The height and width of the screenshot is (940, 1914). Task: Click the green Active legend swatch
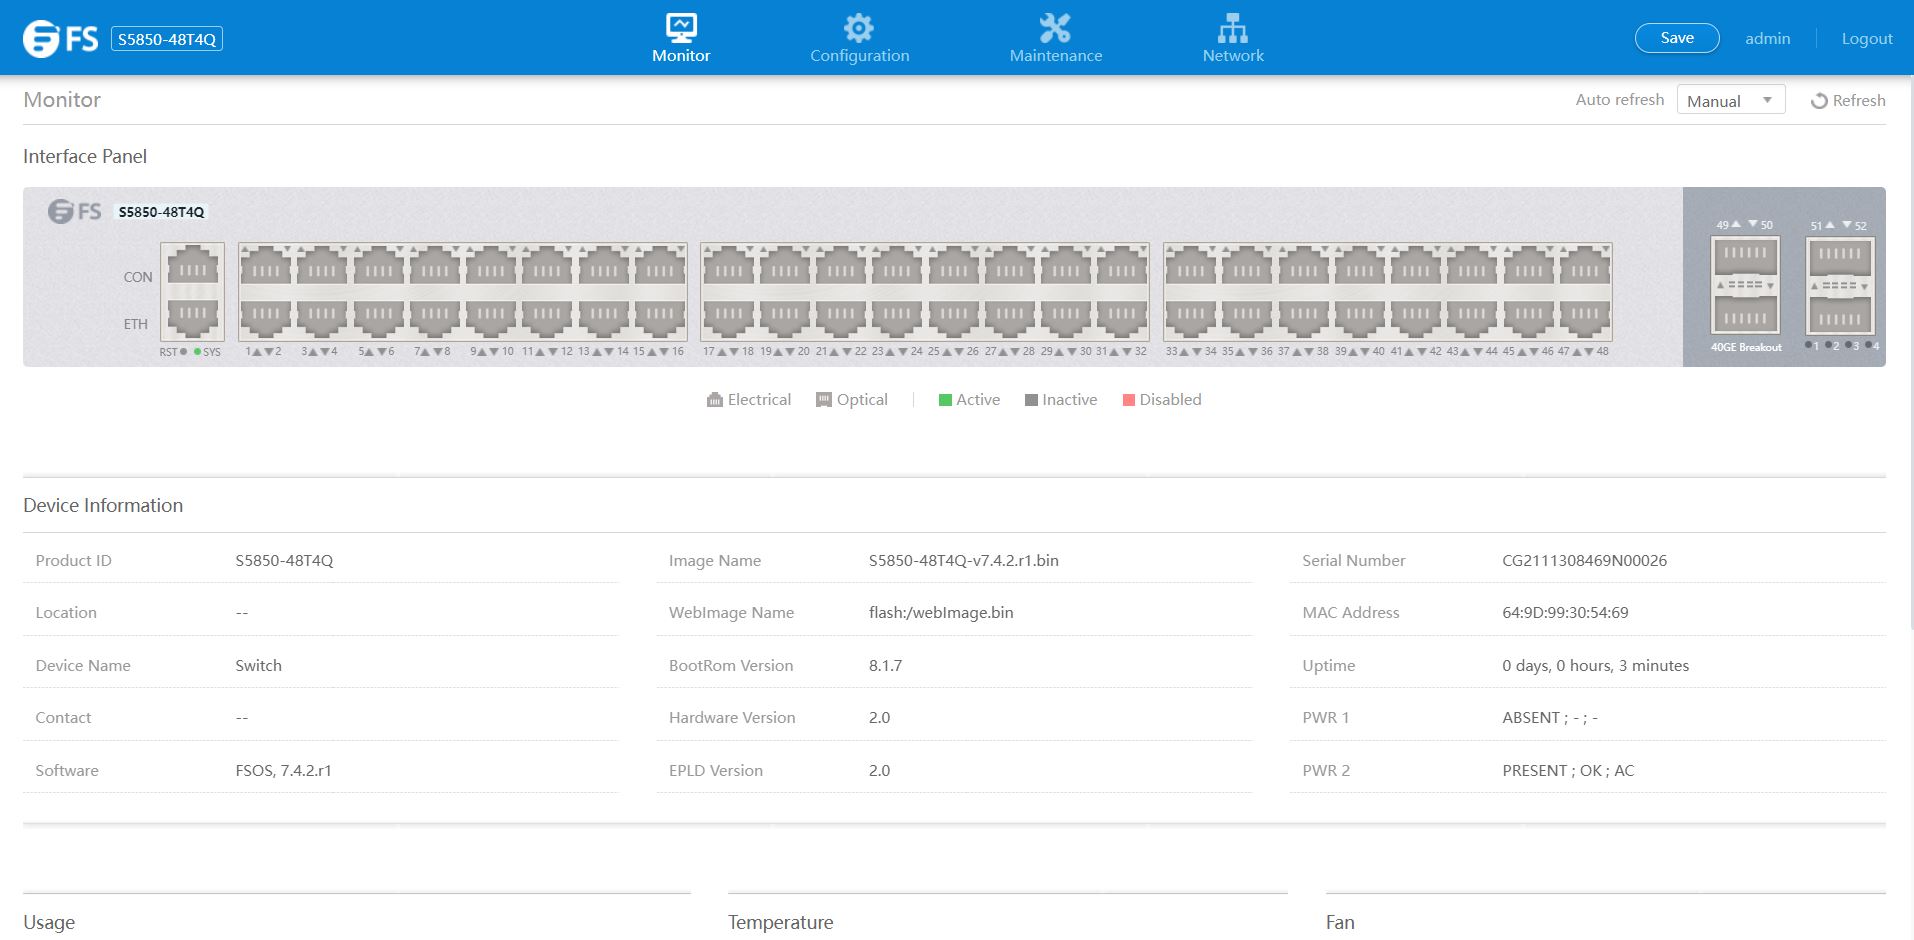[x=945, y=400]
